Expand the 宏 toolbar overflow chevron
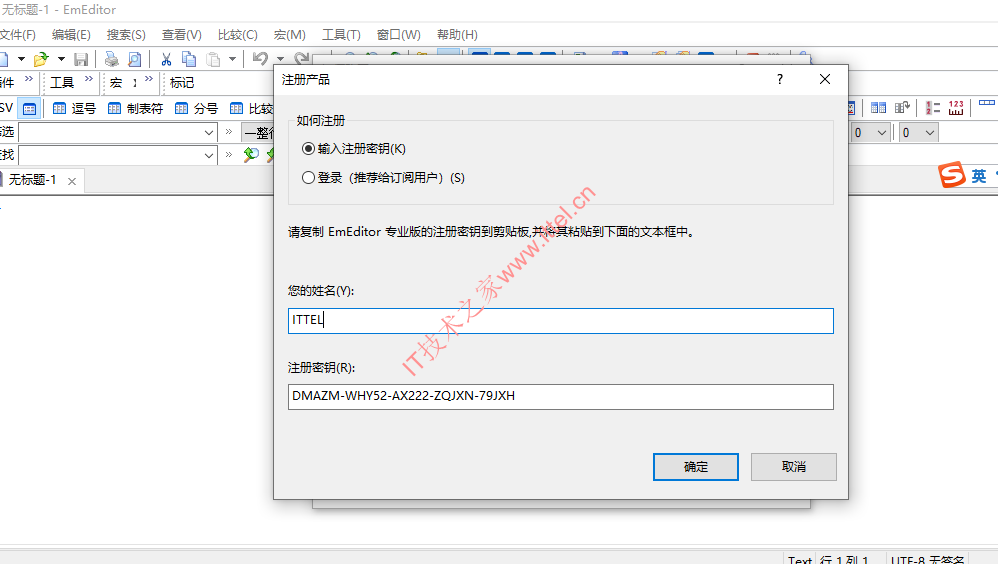This screenshot has height=564, width=998. 148,79
